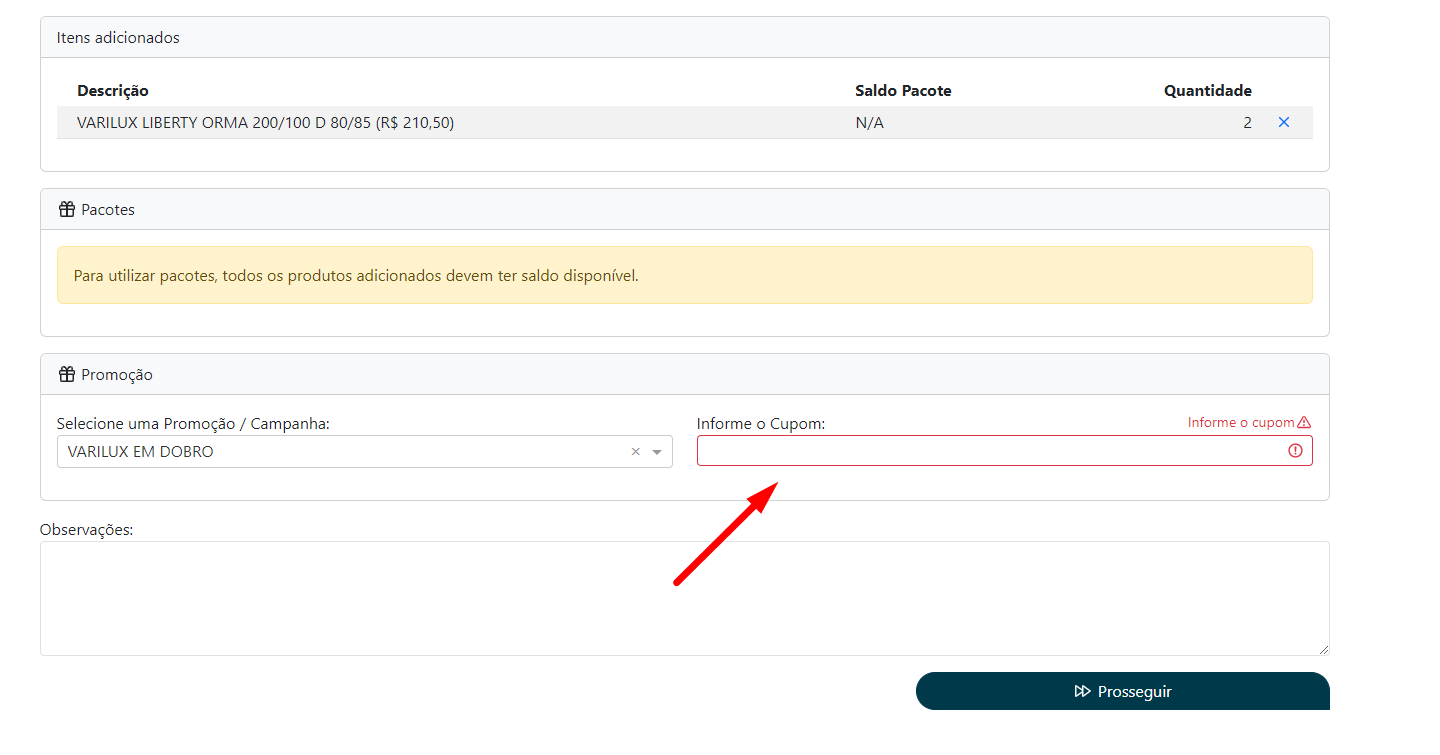Viewport: 1440px width, 755px height.
Task: Click the red Informe o cupom error text
Action: pos(1241,422)
